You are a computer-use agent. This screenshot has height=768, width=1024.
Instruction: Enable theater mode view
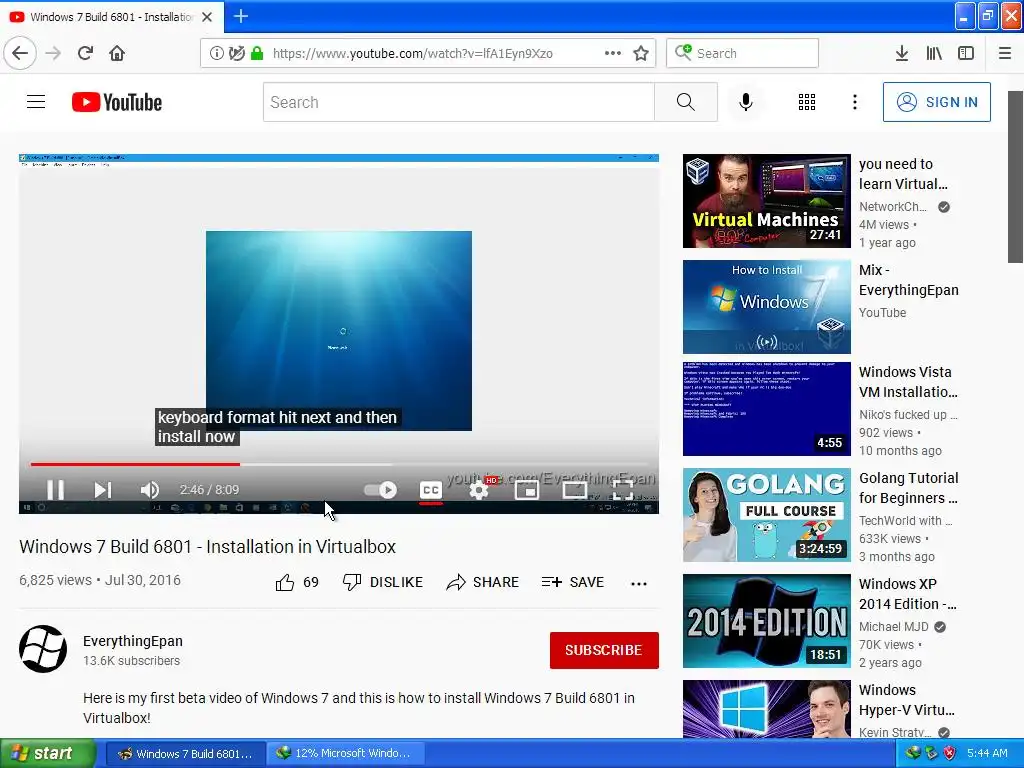point(575,490)
